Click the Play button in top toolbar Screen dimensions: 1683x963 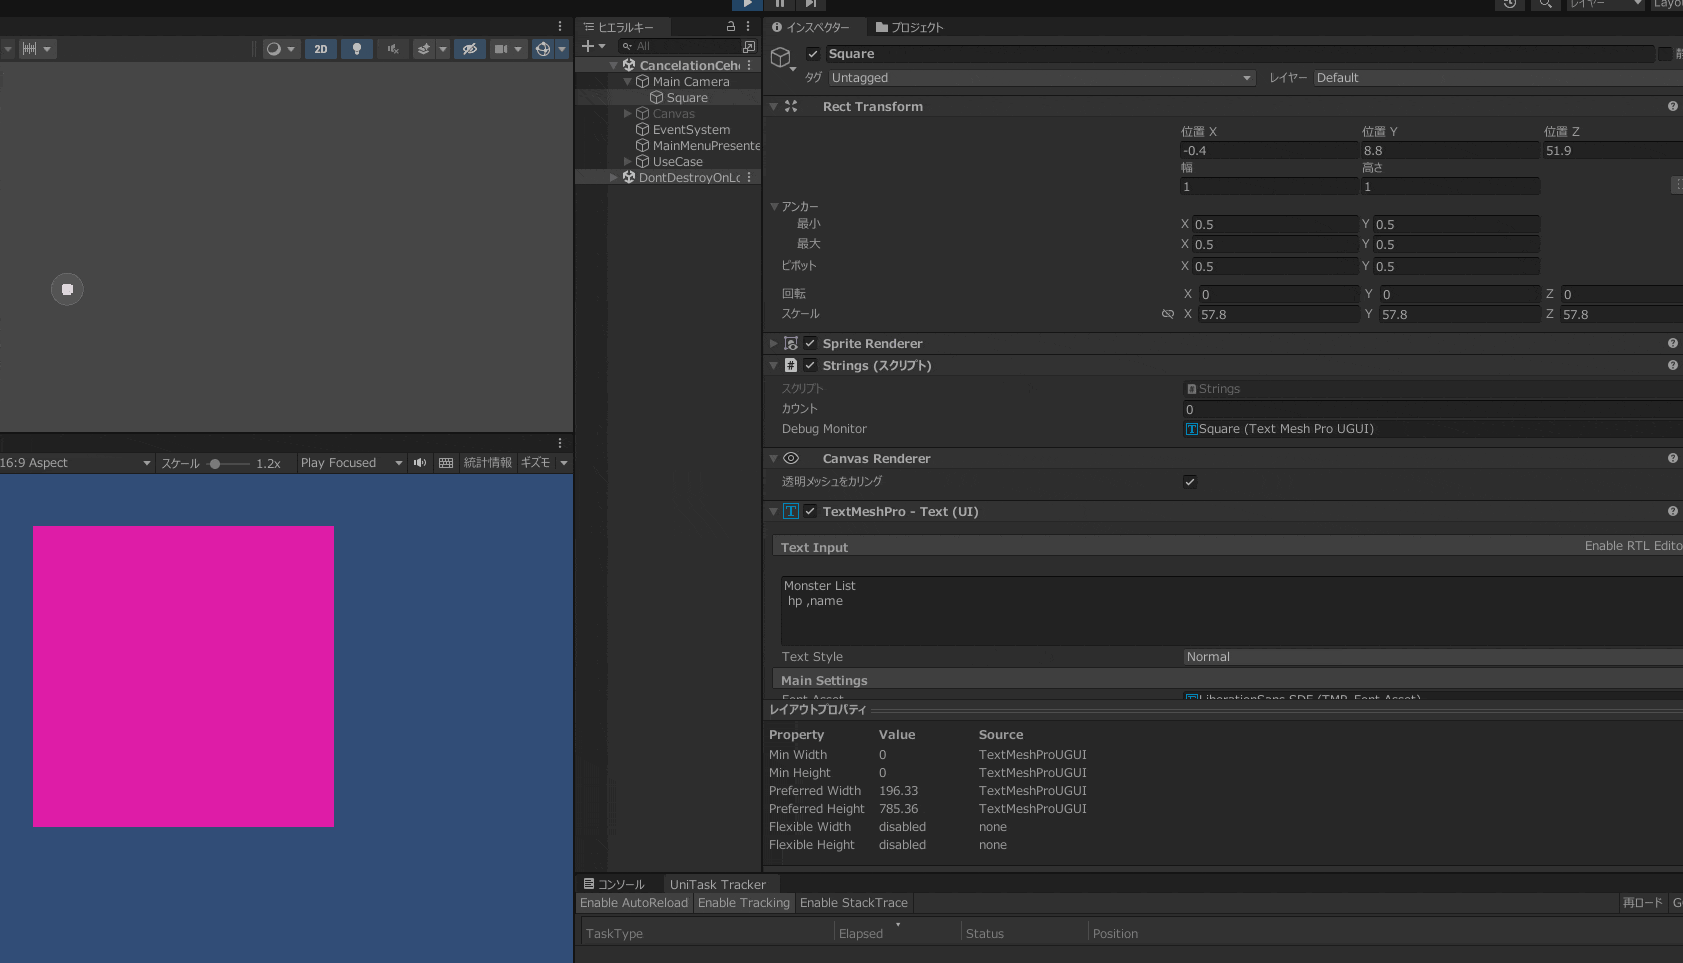(x=747, y=4)
